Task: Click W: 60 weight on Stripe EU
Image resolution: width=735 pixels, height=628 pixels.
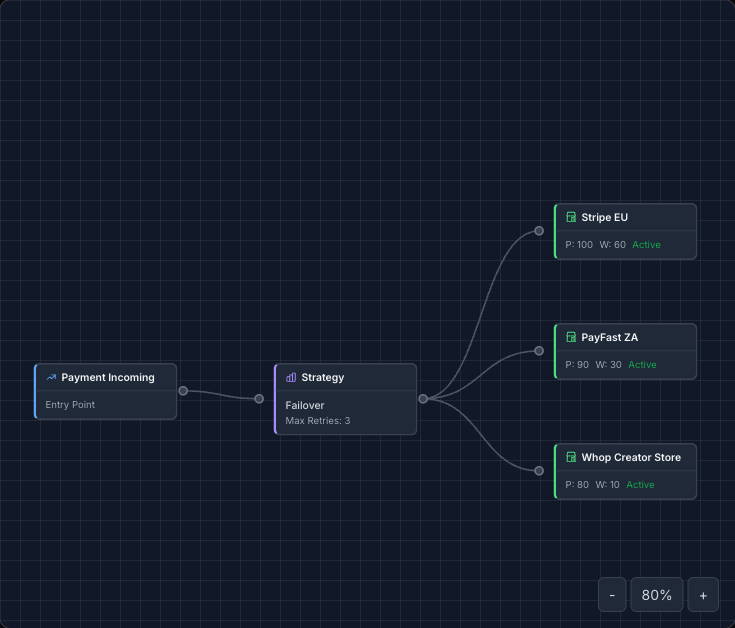Action: 612,245
